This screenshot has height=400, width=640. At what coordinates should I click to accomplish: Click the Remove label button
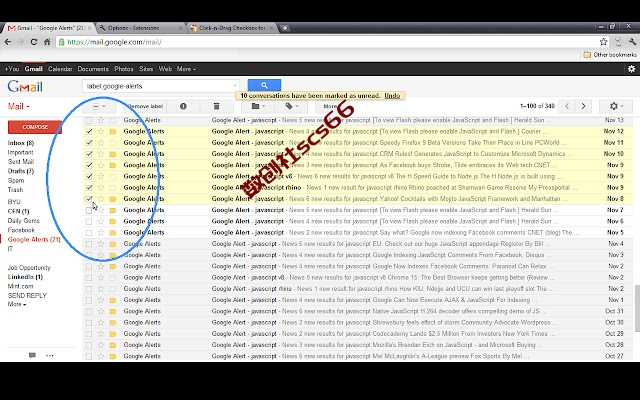click(145, 106)
